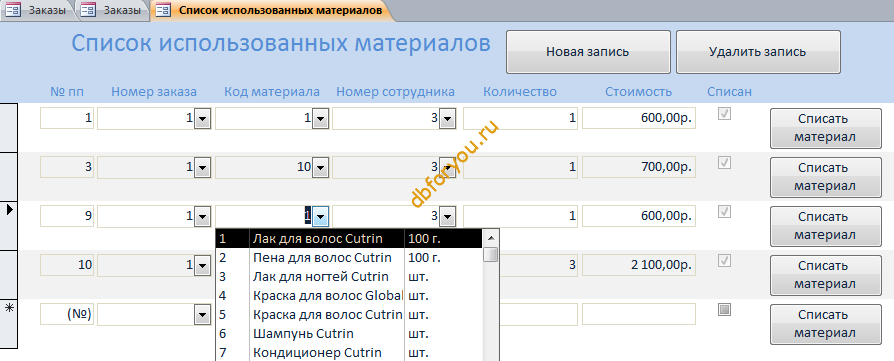Switch to the first Заказы tab
The image size is (894, 361).
38,10
